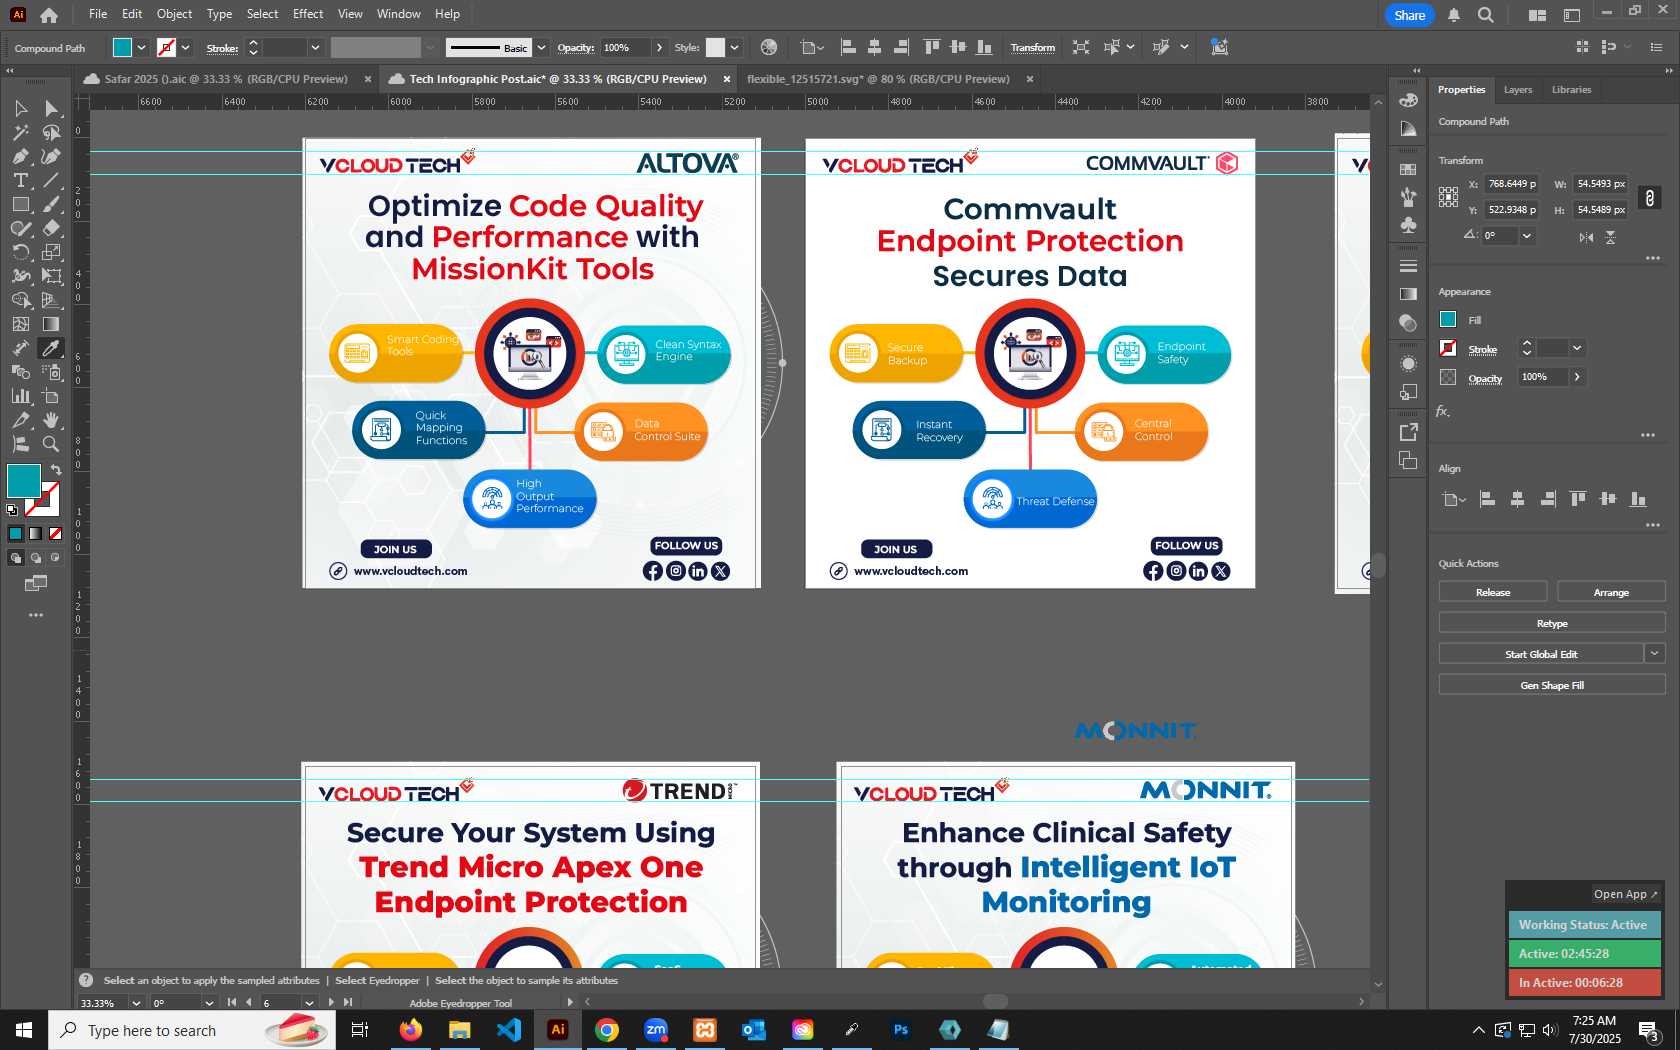Select the Scale tool
The height and width of the screenshot is (1050, 1680).
(x=51, y=252)
